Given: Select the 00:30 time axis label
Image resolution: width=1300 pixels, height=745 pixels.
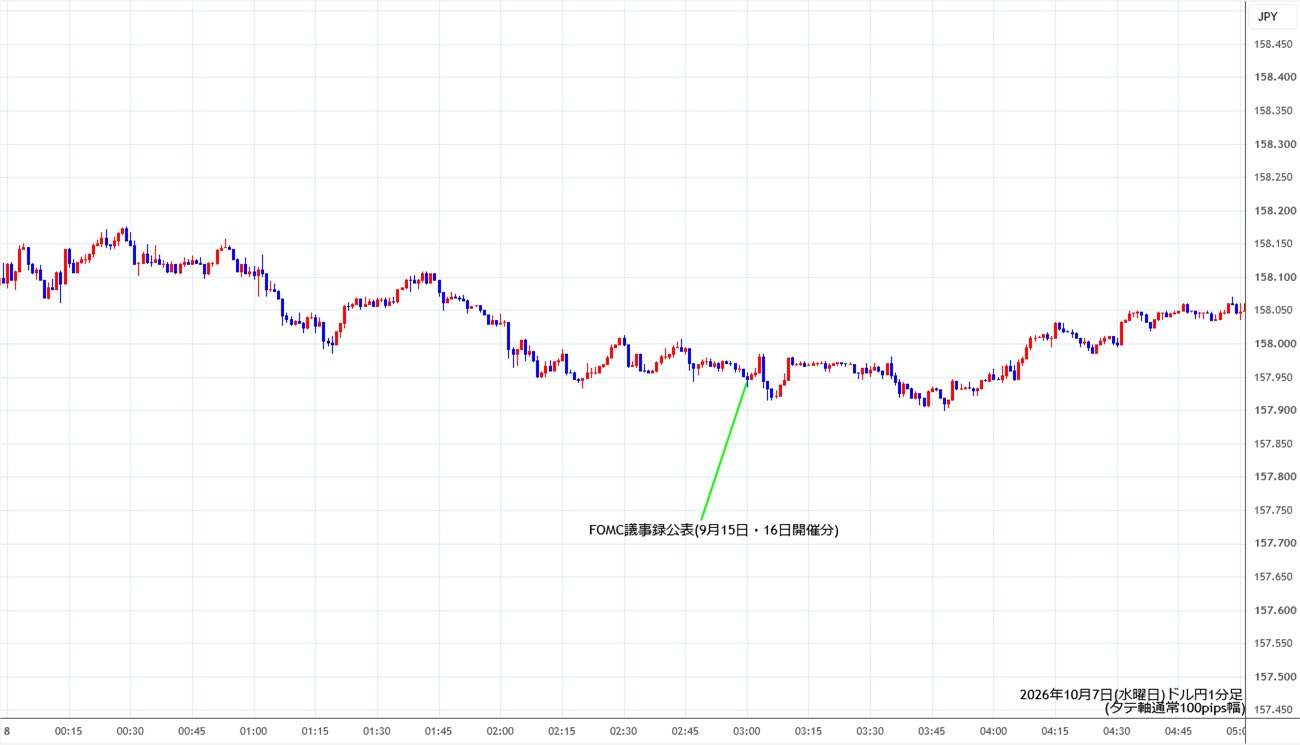Looking at the screenshot, I should (x=130, y=731).
